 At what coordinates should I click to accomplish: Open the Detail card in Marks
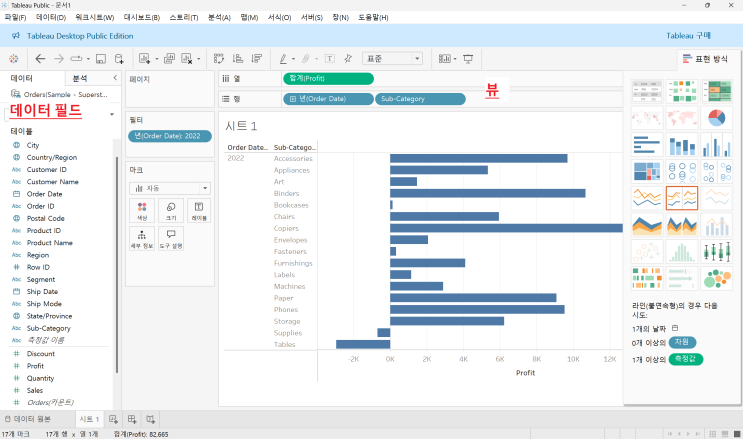(142, 238)
